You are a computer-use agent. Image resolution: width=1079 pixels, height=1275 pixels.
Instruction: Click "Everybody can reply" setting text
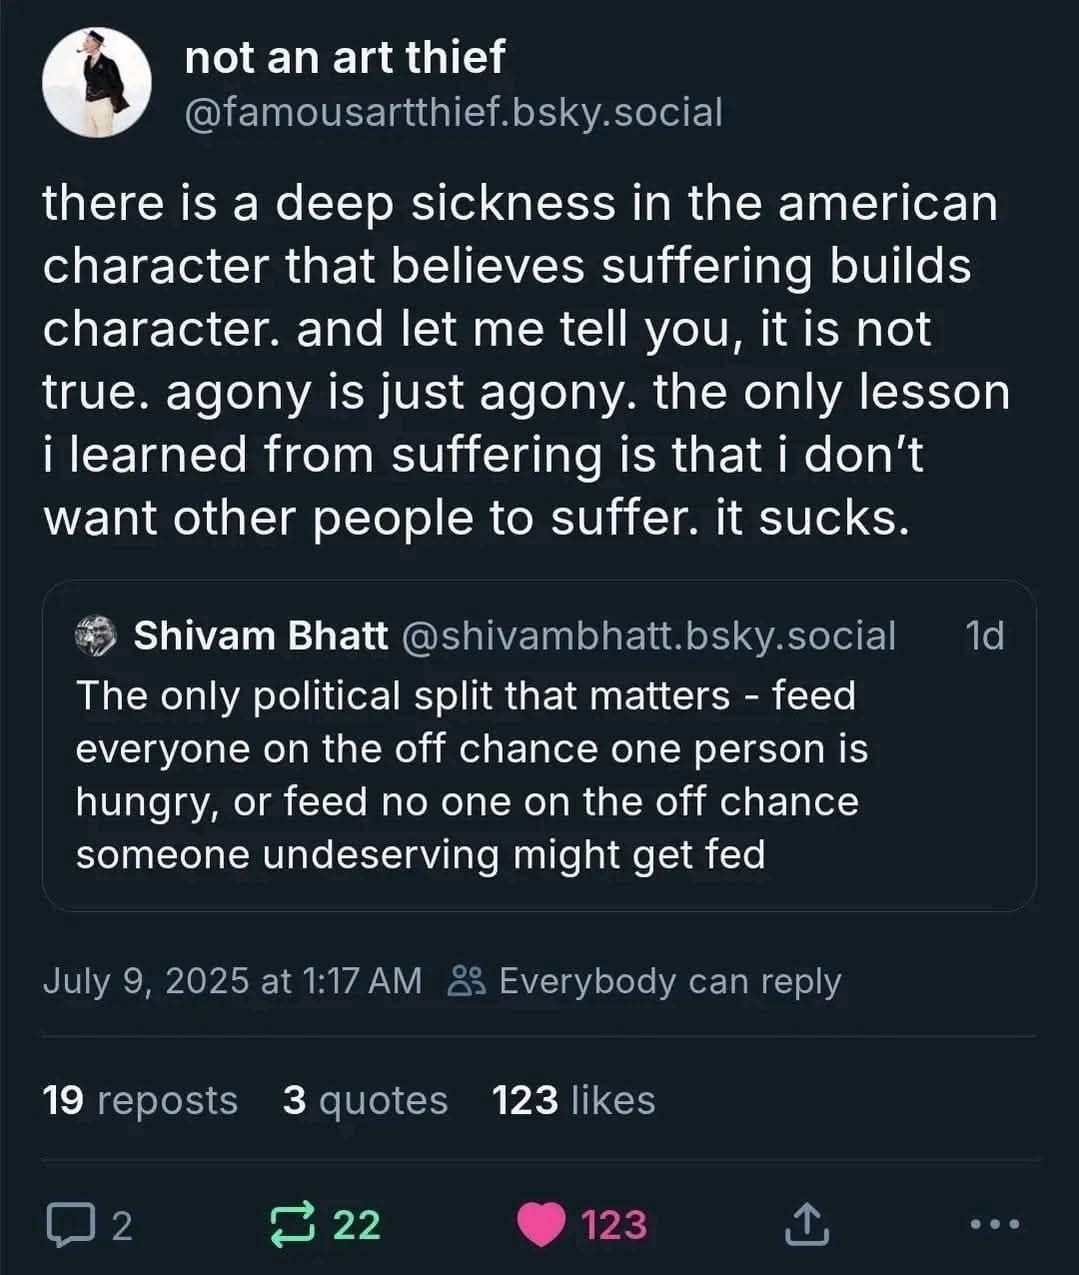click(x=669, y=981)
